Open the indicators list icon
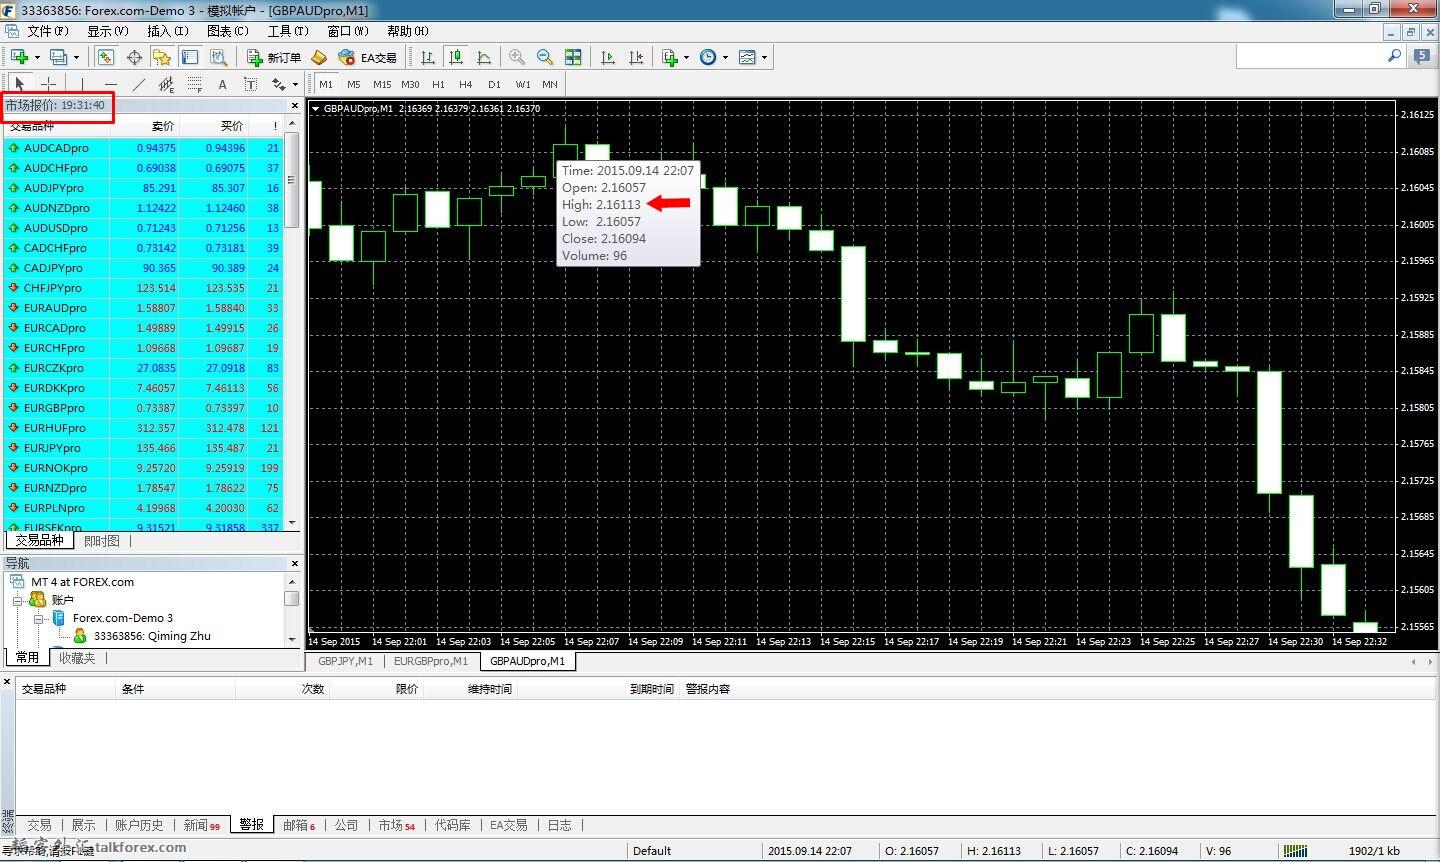The width and height of the screenshot is (1440, 862). pos(670,57)
